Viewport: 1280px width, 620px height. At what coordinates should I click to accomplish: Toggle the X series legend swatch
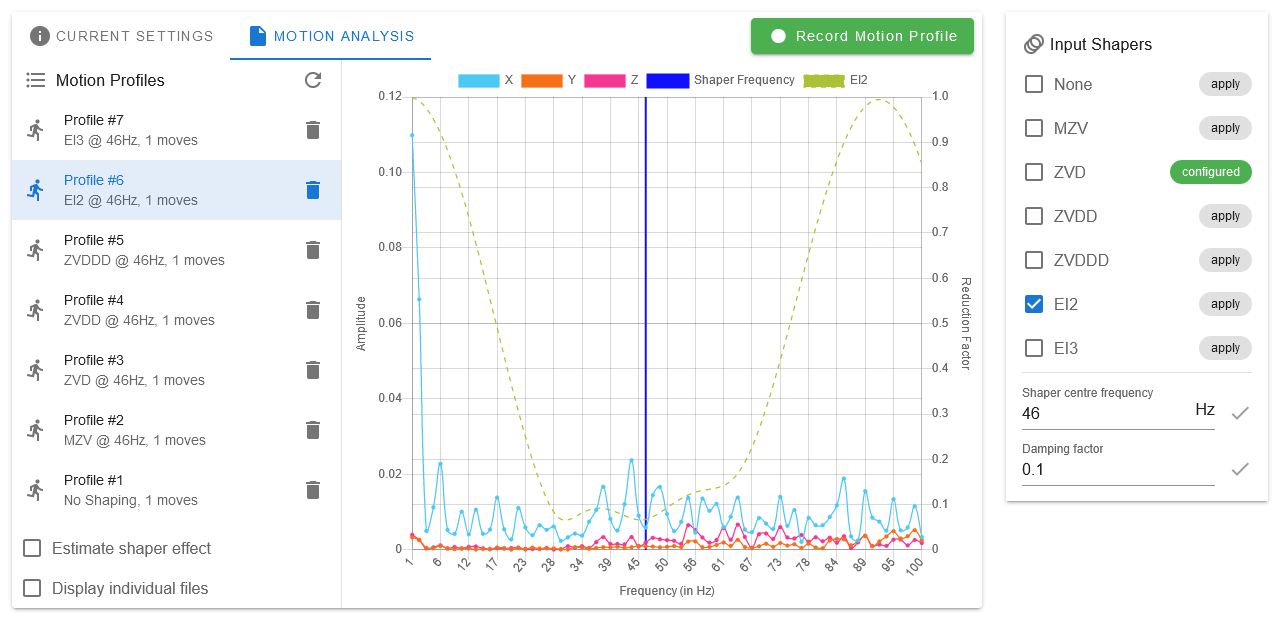(479, 80)
